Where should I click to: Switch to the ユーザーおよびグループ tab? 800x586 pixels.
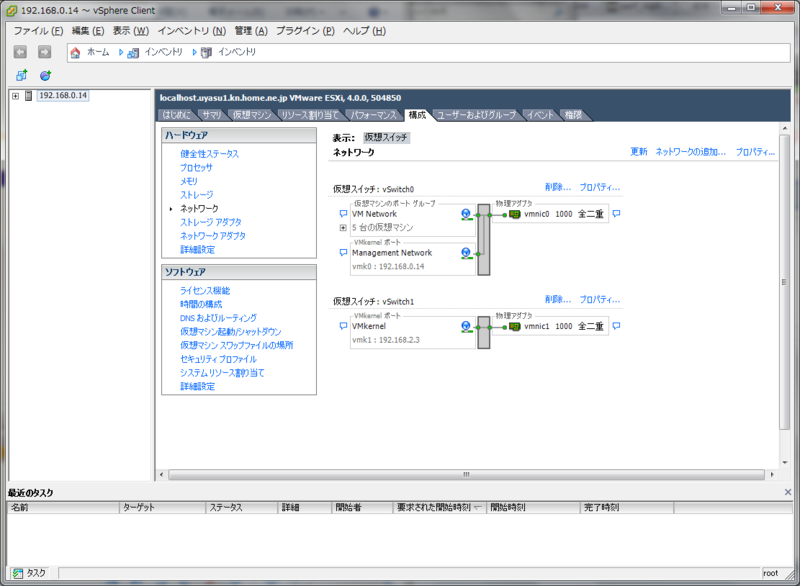tap(477, 115)
